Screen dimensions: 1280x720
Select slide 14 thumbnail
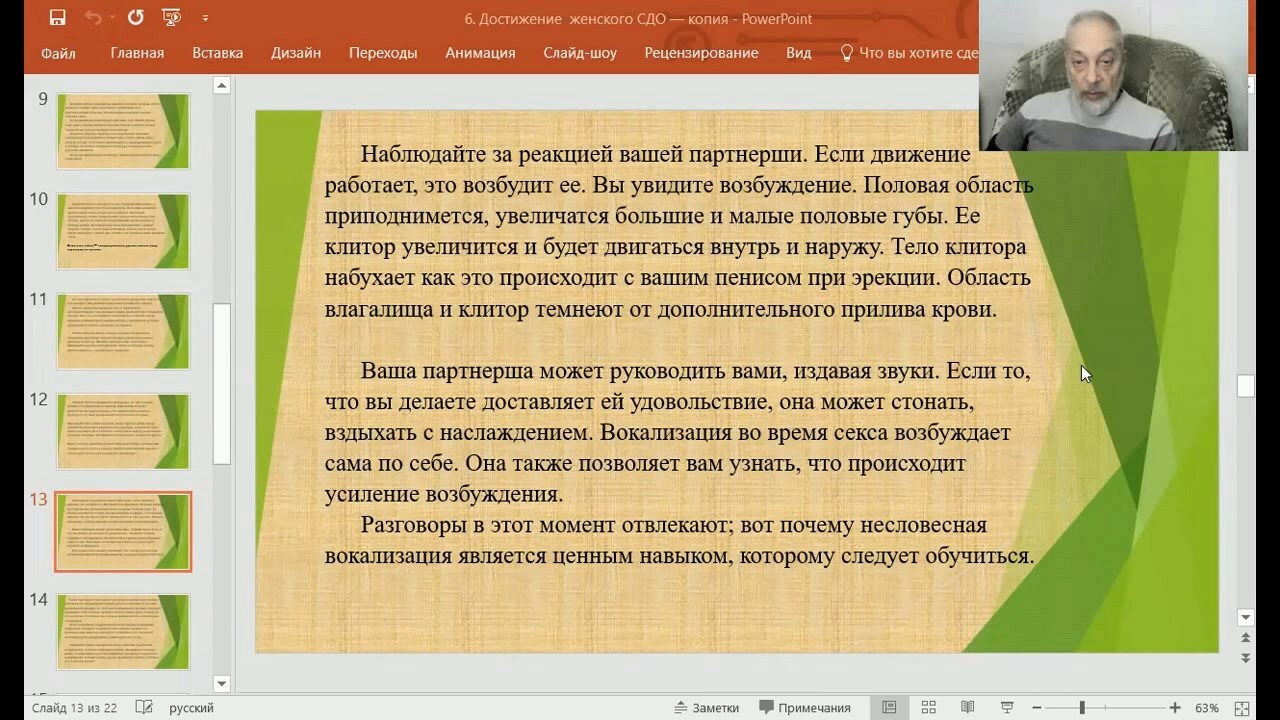[123, 632]
